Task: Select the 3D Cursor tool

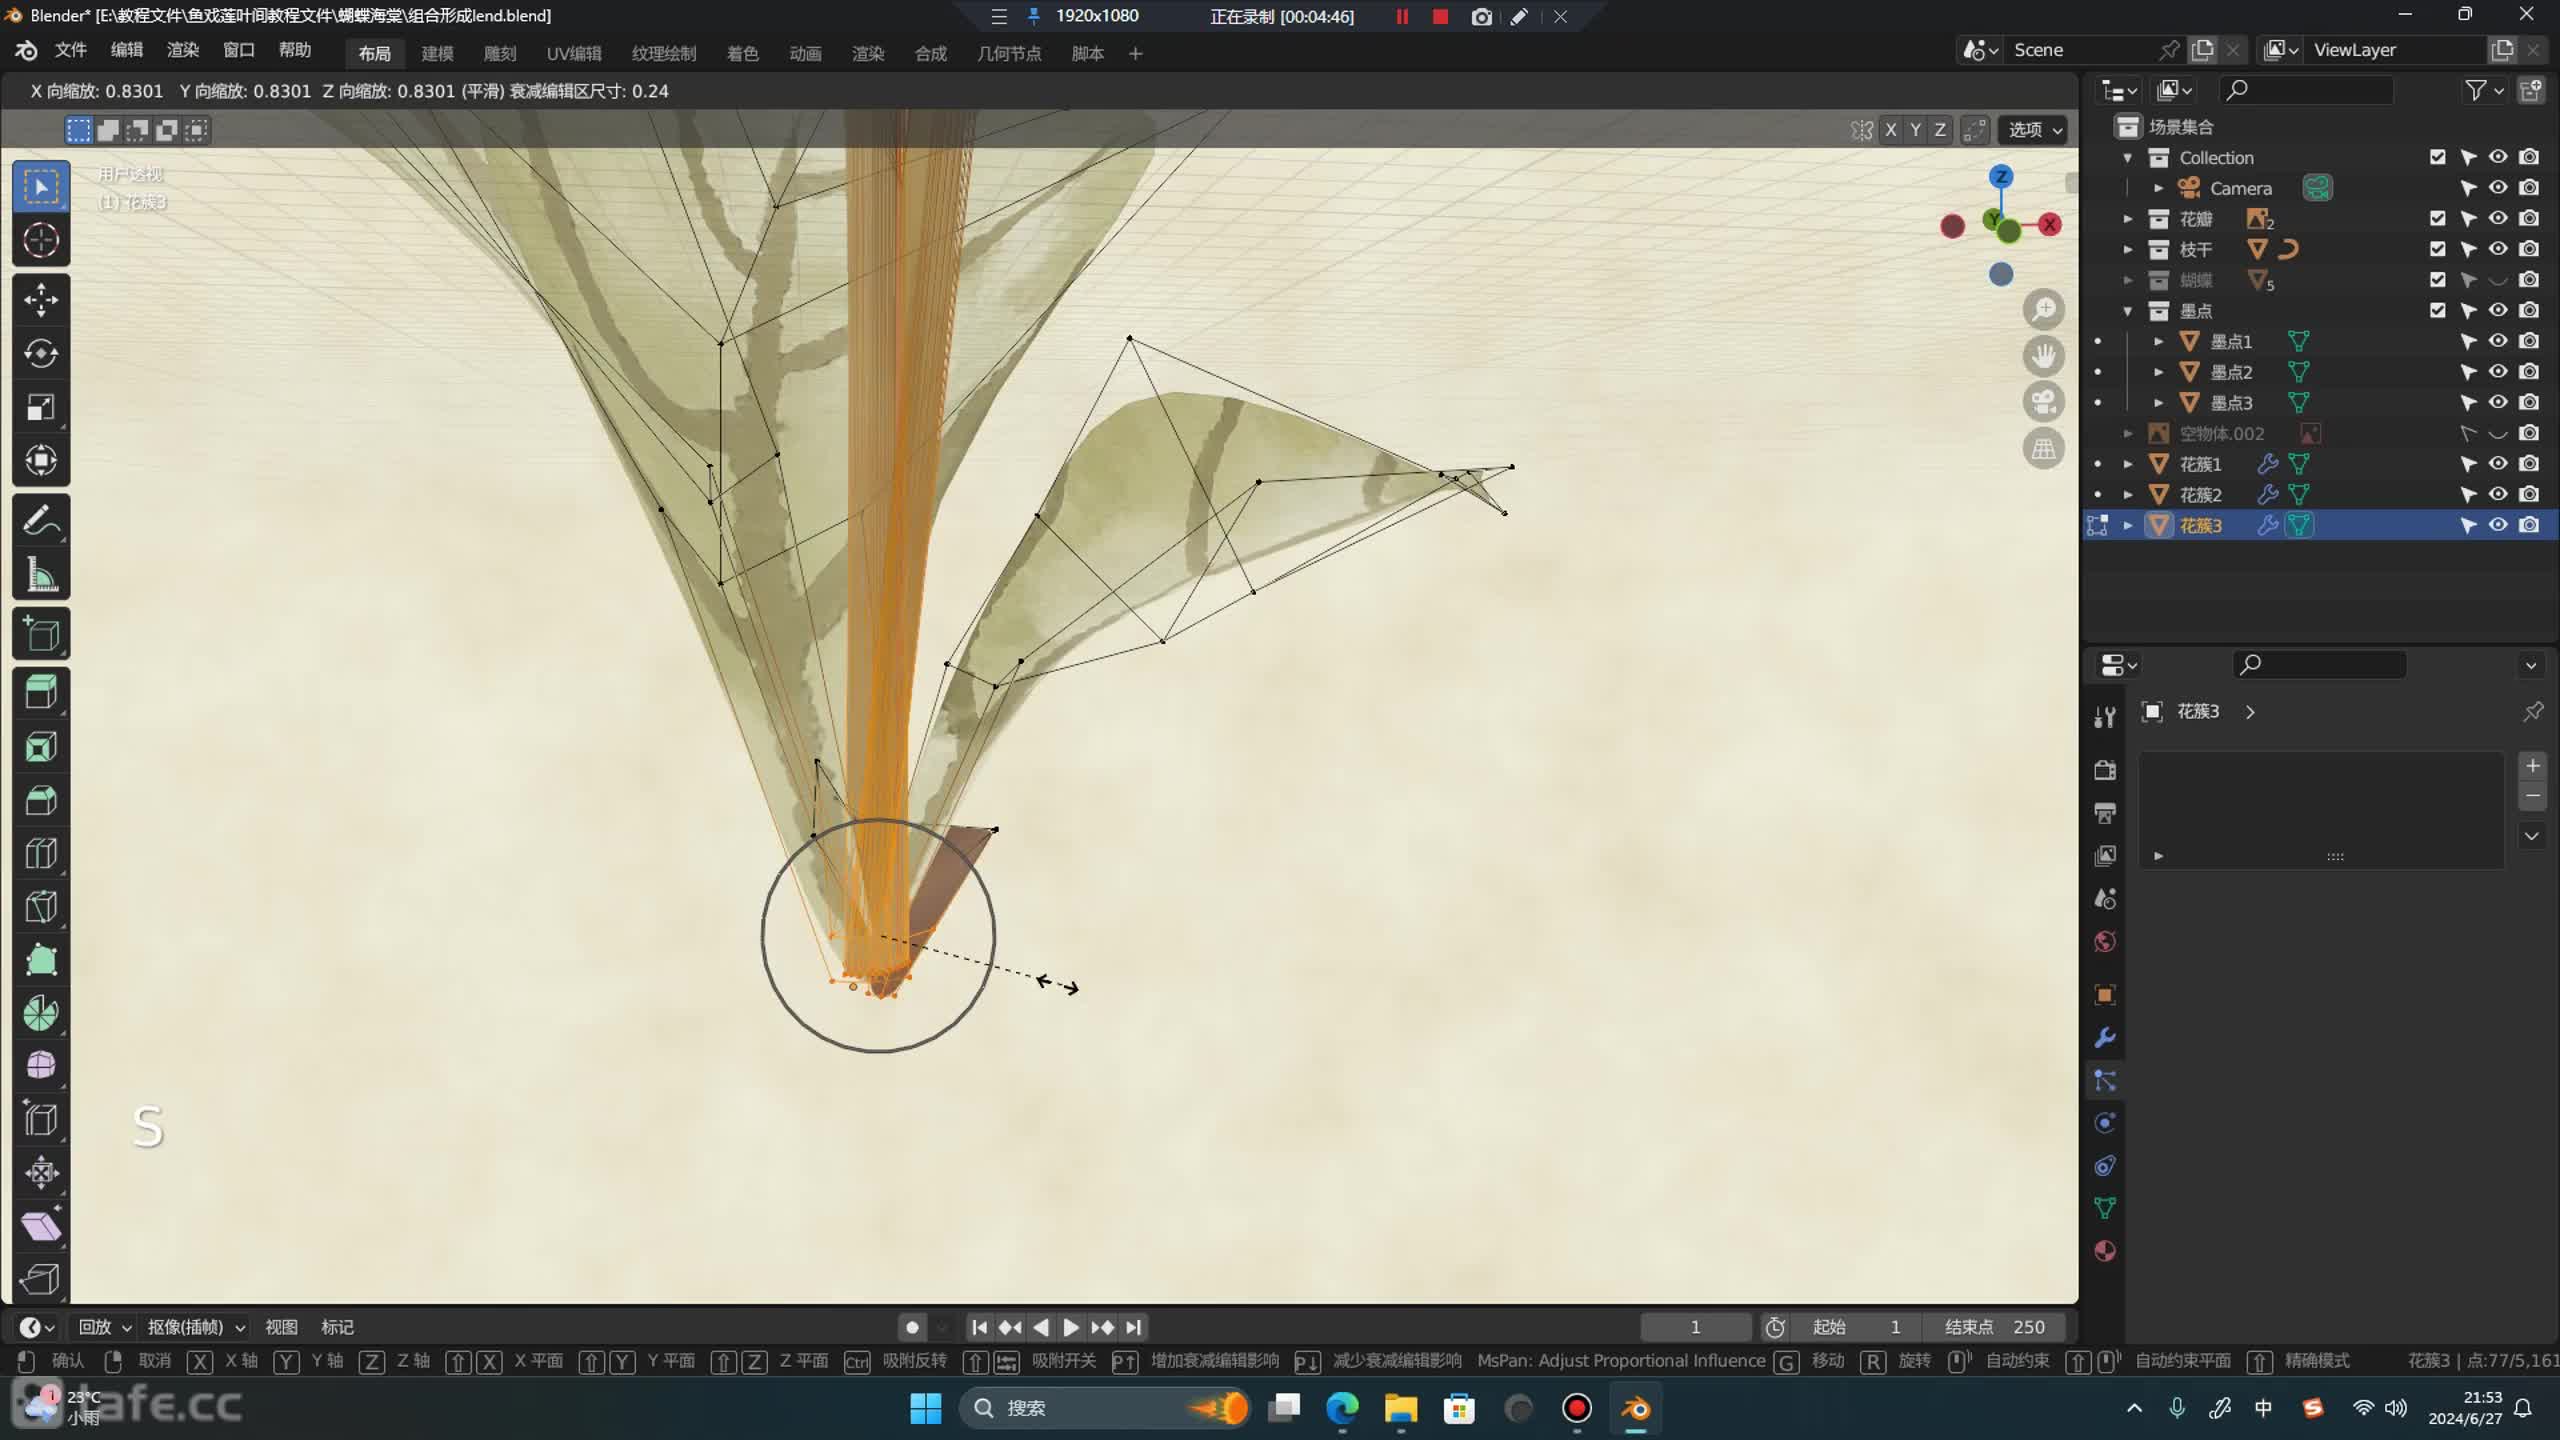Action: point(41,240)
